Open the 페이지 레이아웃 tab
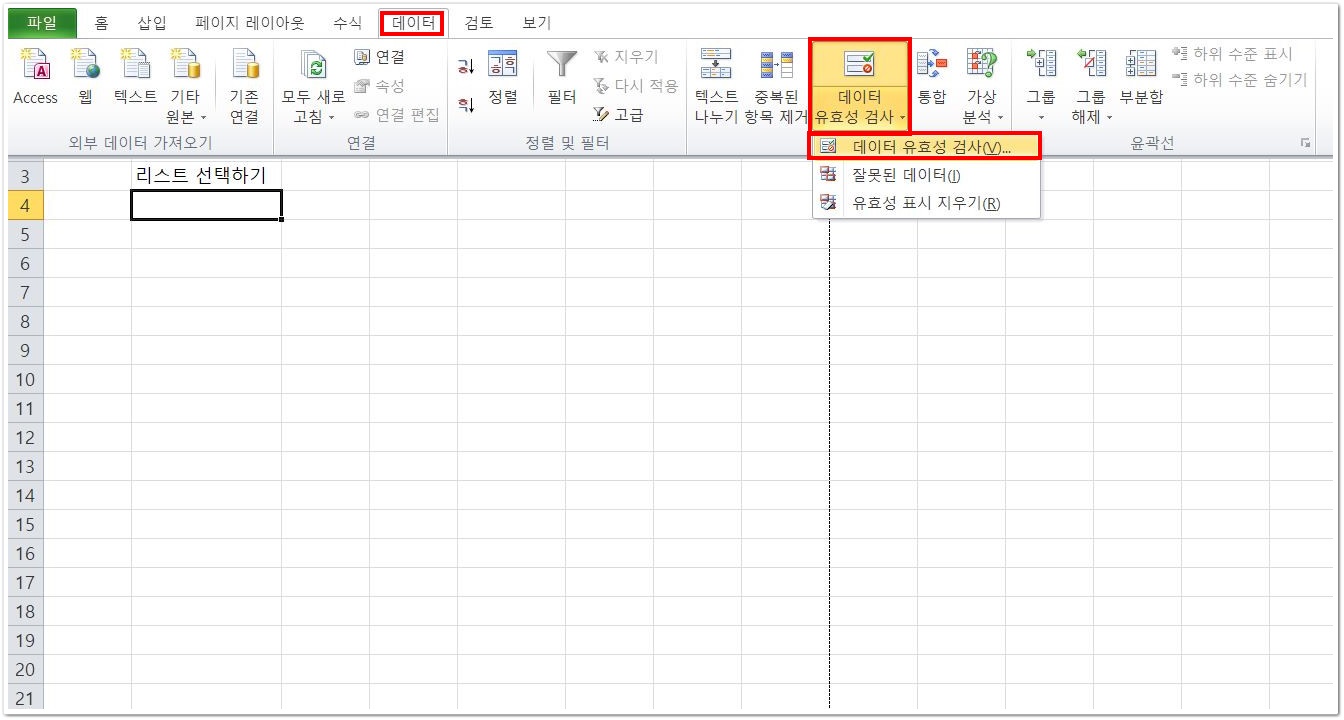 point(249,23)
